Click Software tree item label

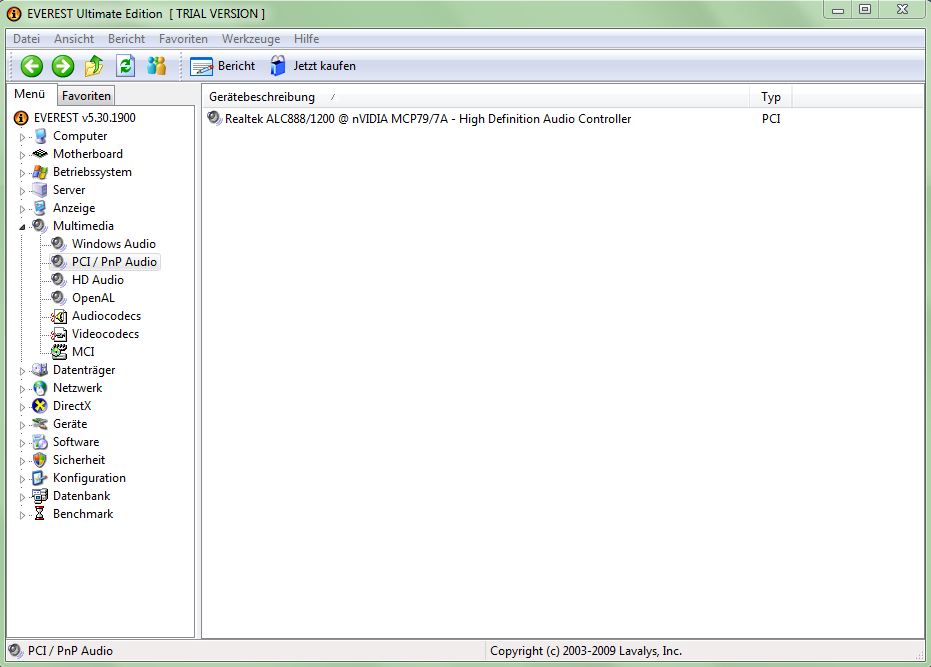(x=76, y=442)
